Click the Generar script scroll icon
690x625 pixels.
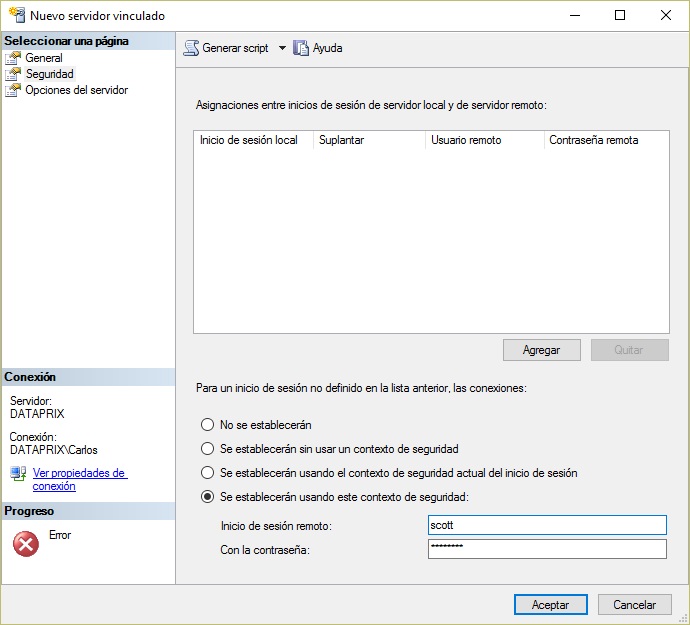coord(191,48)
